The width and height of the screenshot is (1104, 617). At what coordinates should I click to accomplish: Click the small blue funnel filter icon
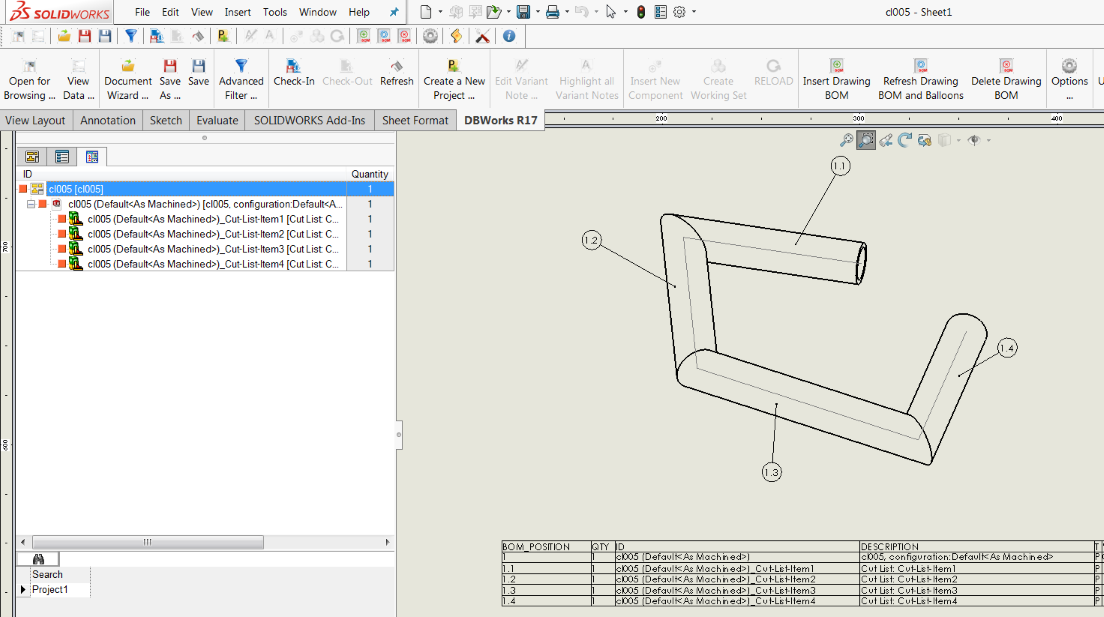(131, 36)
